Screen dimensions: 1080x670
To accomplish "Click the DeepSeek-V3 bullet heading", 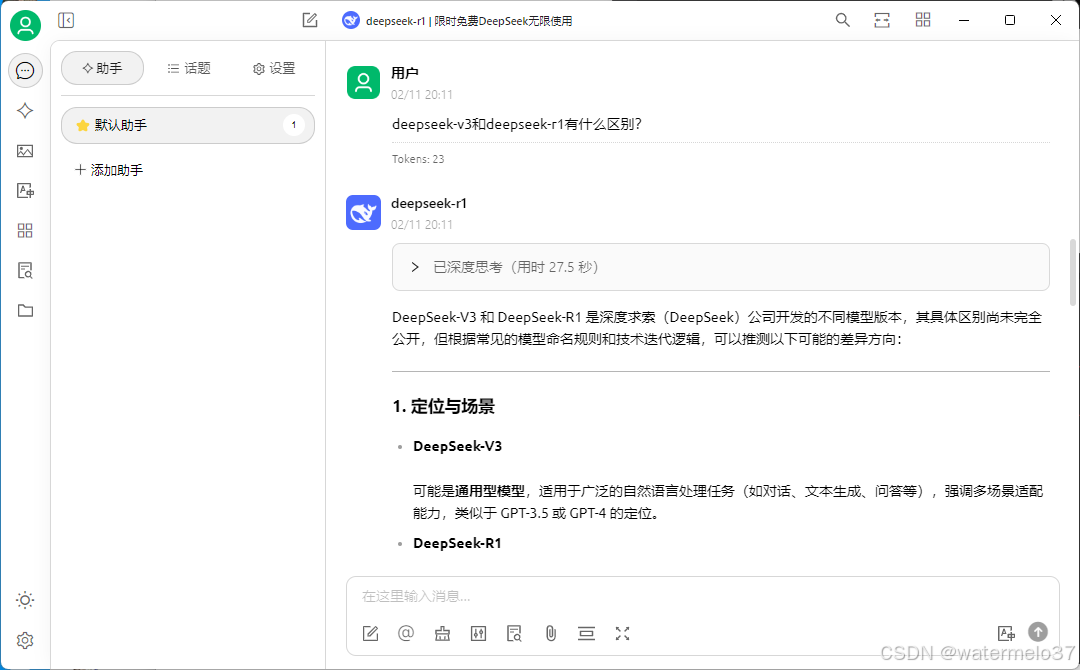I will tap(457, 446).
